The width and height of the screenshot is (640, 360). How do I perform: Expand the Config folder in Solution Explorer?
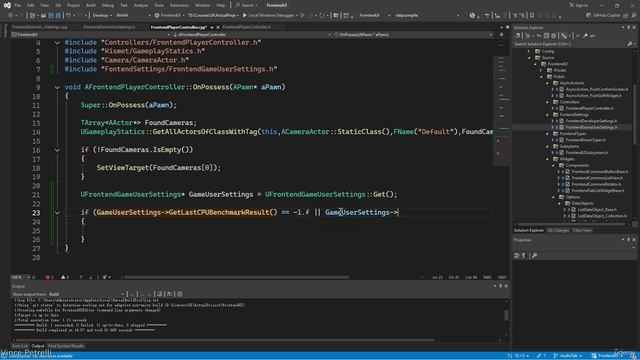click(x=529, y=51)
